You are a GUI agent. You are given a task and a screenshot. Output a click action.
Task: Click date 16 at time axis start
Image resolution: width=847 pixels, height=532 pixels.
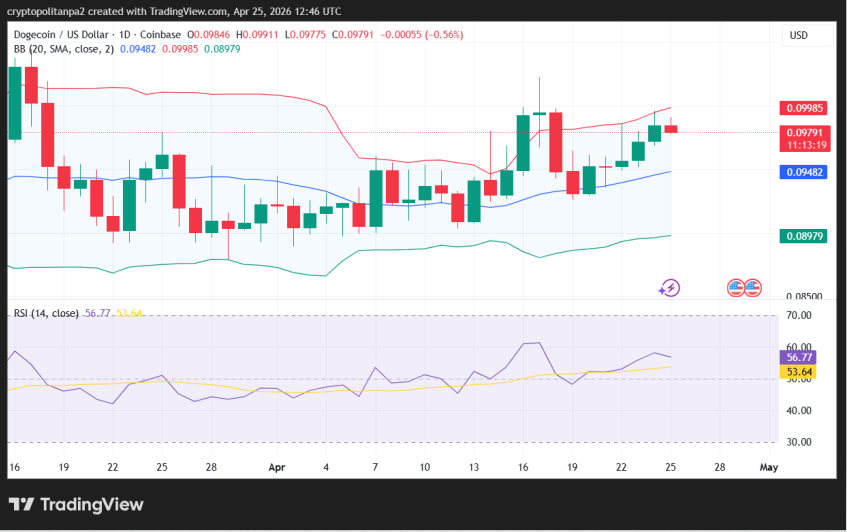14,467
